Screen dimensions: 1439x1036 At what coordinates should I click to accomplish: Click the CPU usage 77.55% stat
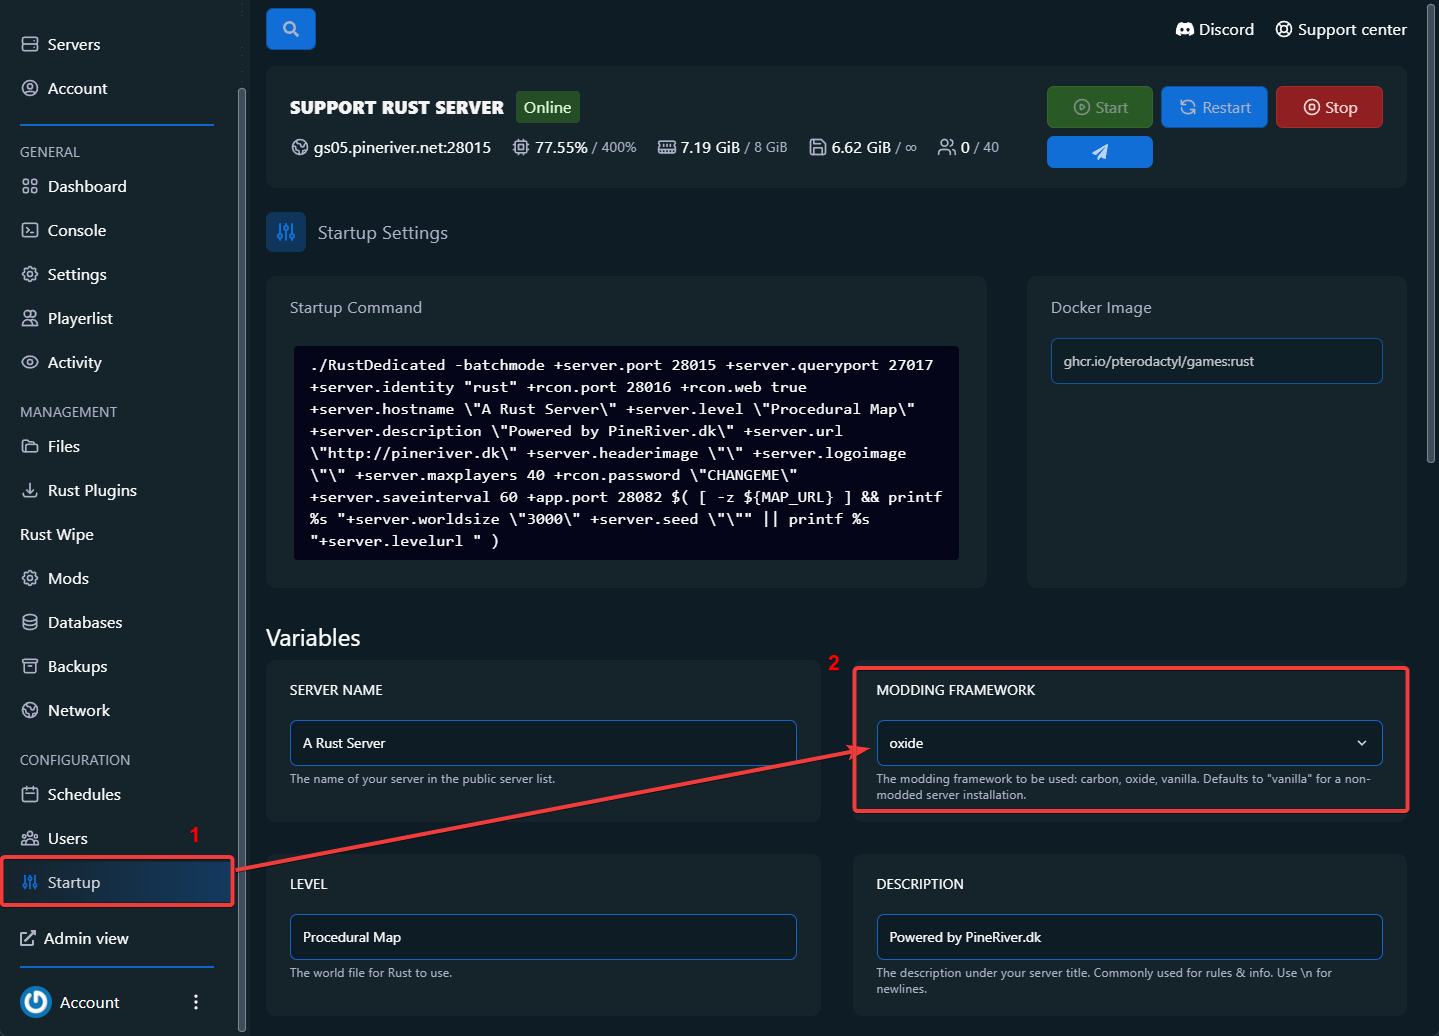pos(574,147)
